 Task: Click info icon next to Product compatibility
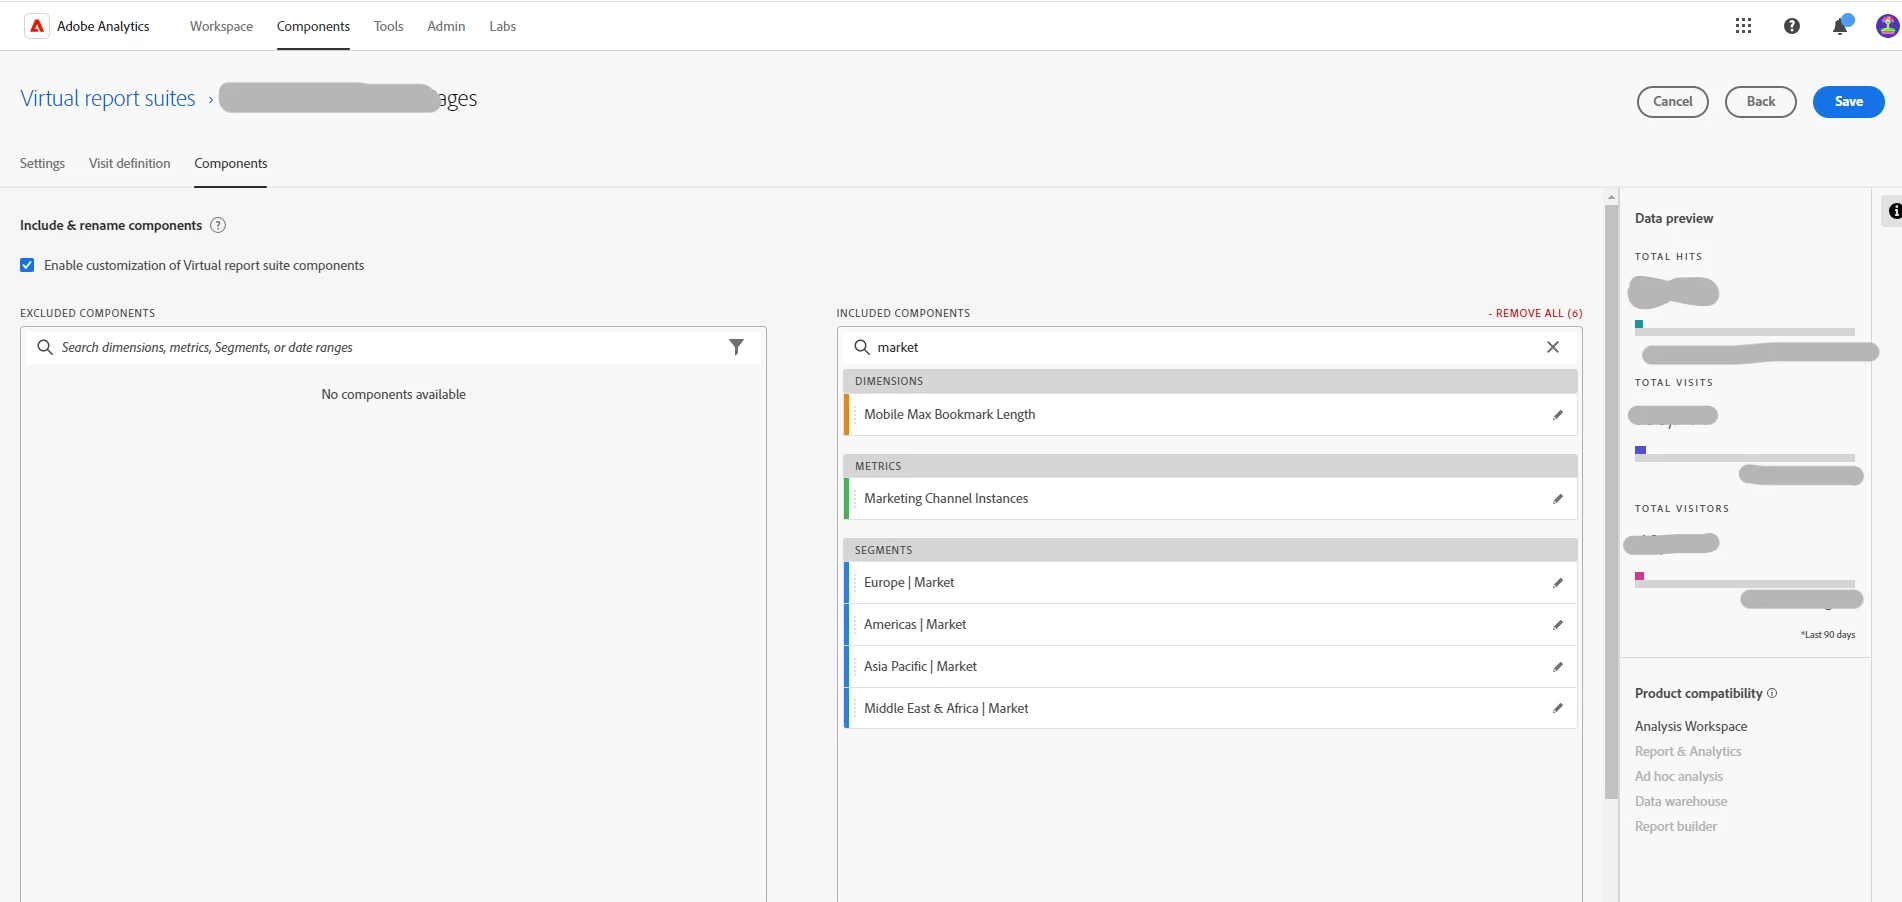point(1772,693)
